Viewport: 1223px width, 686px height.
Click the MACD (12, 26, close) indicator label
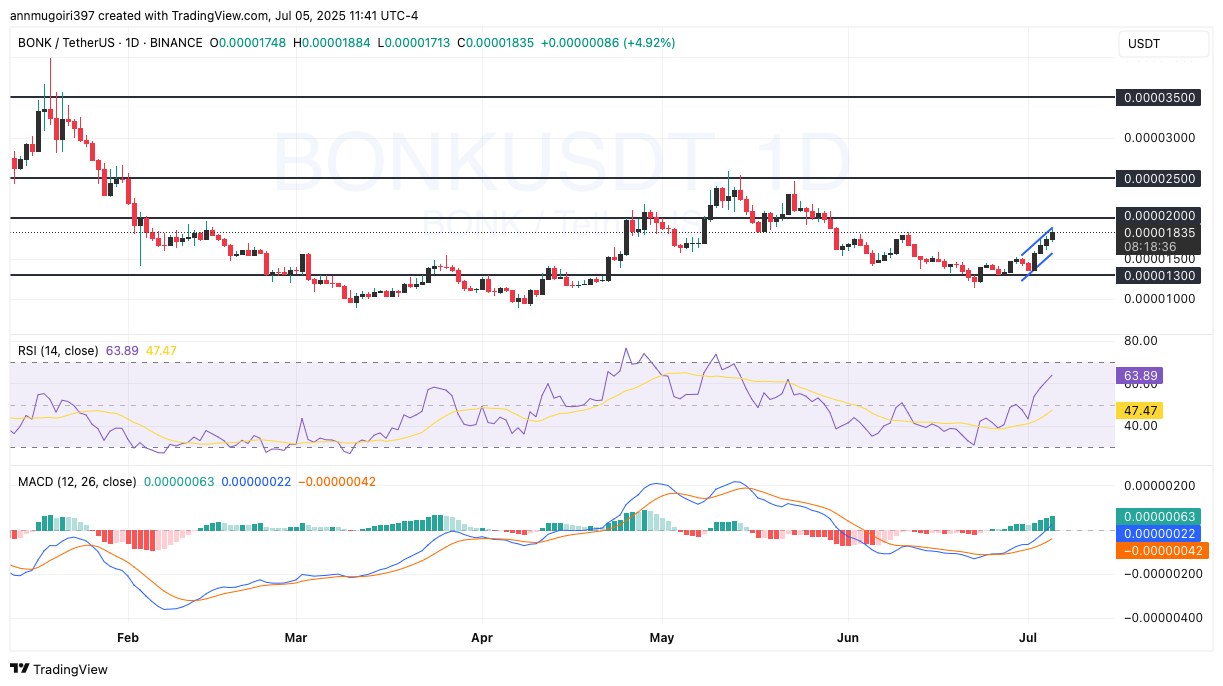(x=77, y=482)
